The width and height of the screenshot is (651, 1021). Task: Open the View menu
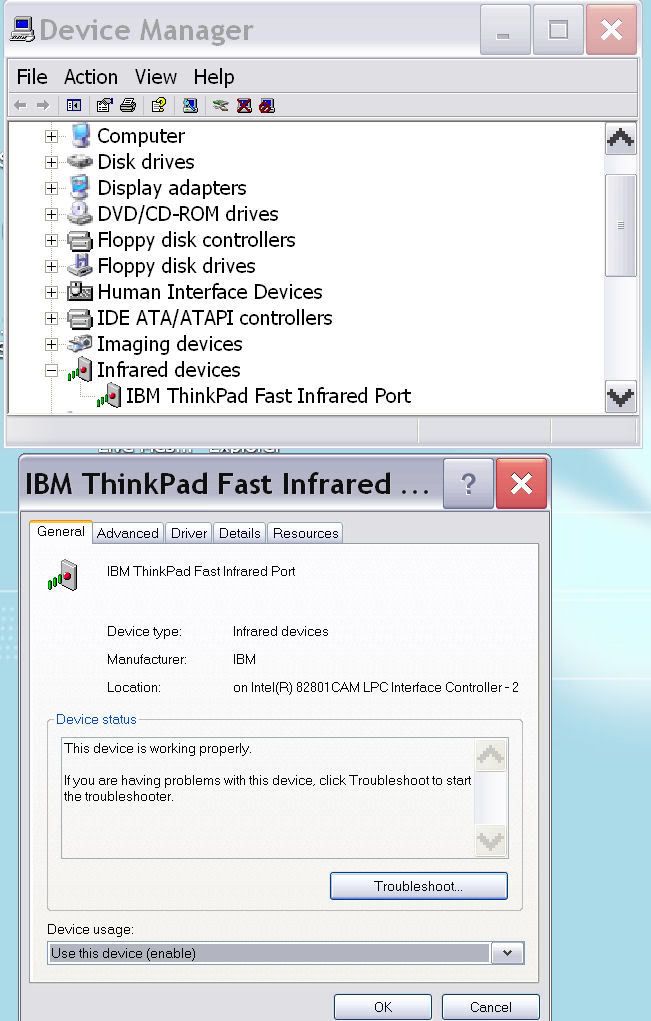click(x=155, y=77)
